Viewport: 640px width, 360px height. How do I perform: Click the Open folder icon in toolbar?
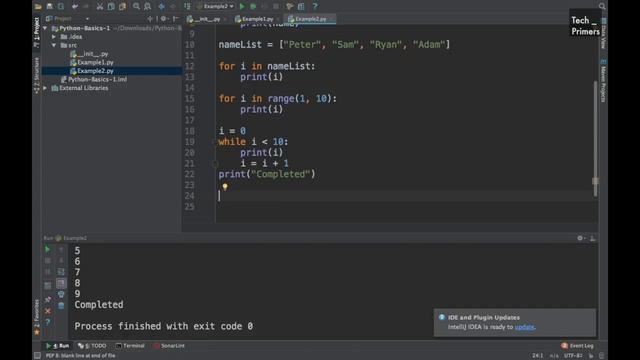tap(38, 6)
